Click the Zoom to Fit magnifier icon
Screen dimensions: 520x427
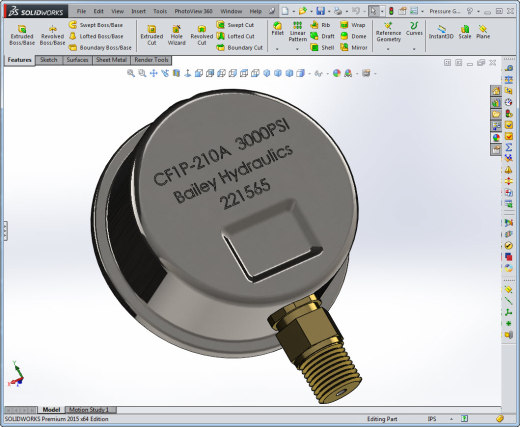point(131,73)
